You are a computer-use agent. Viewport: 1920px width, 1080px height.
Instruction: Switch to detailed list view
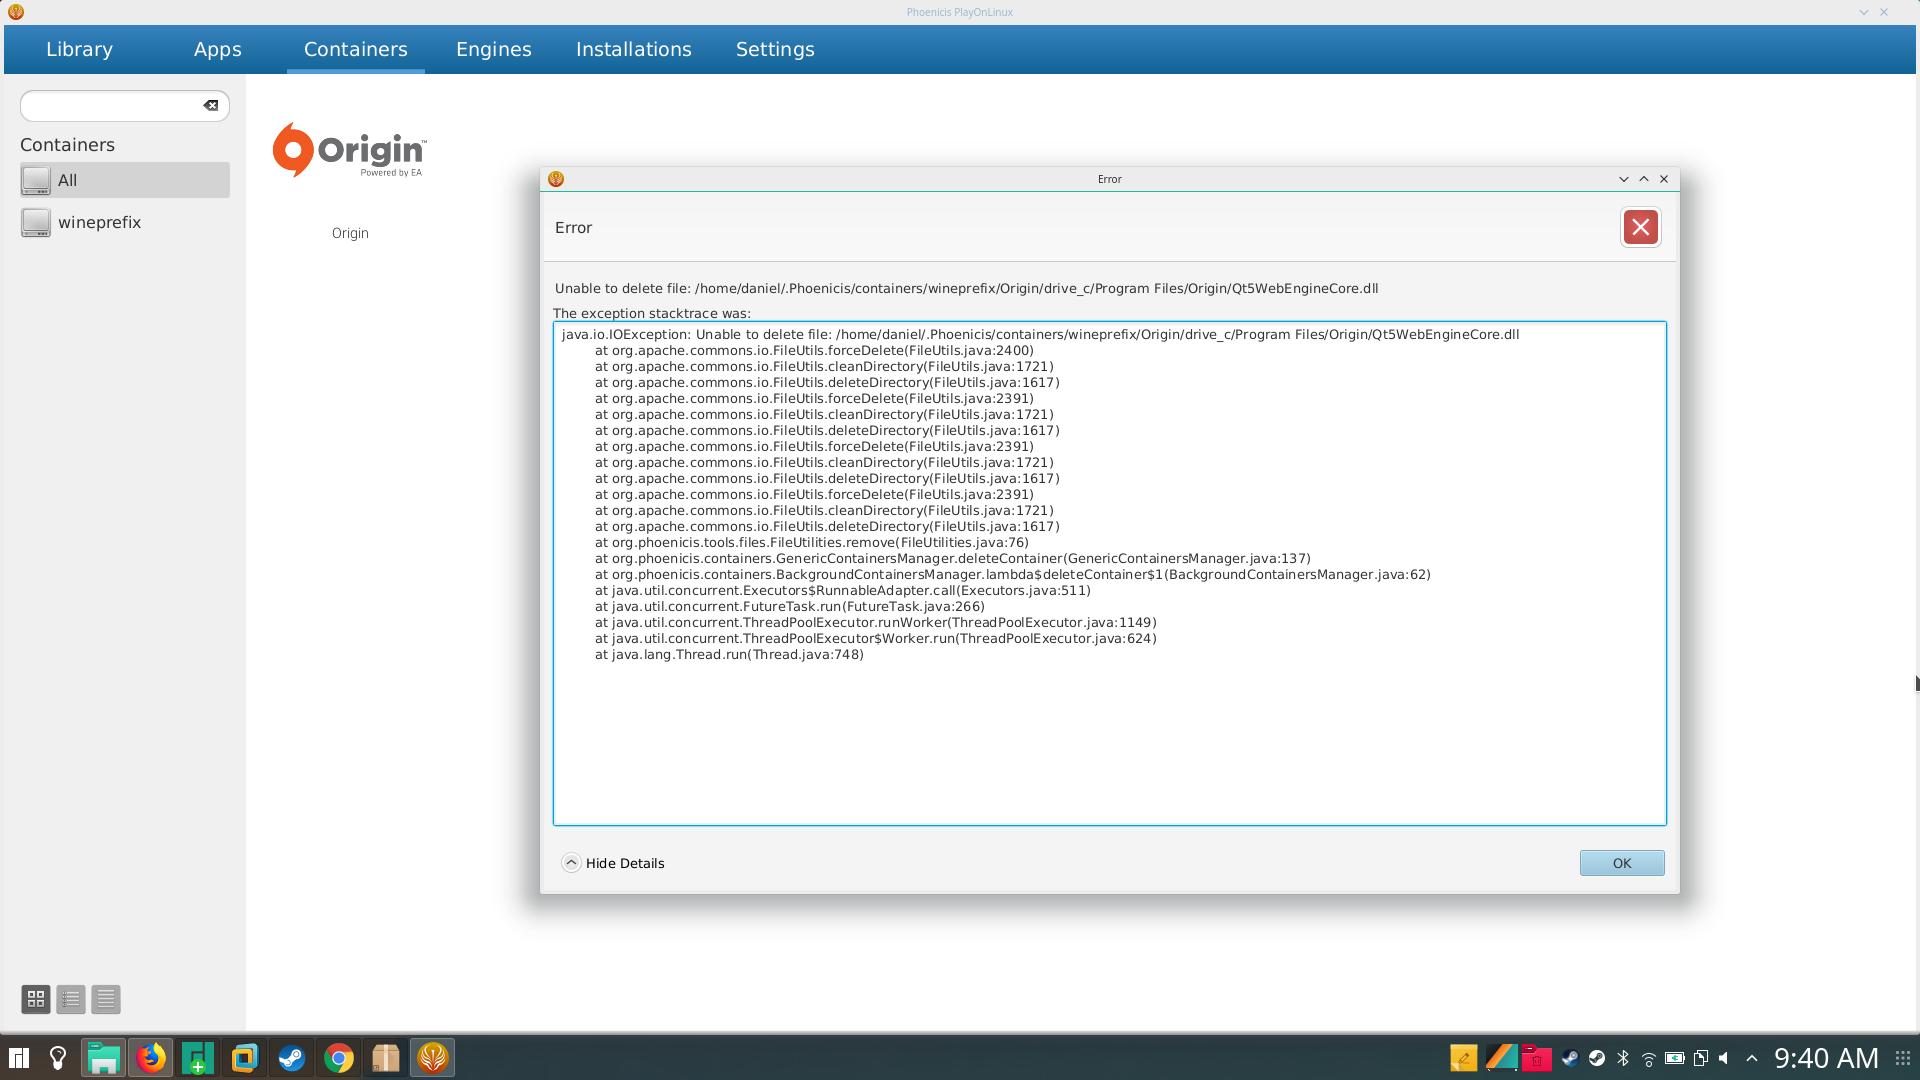point(106,999)
